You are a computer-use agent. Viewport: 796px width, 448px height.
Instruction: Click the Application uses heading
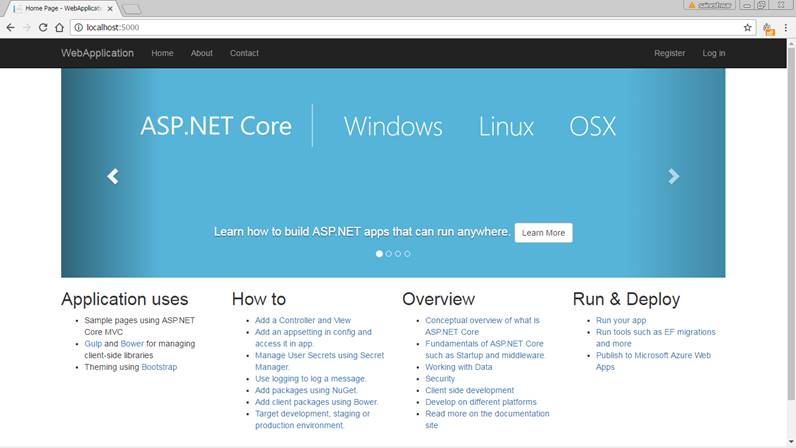125,299
